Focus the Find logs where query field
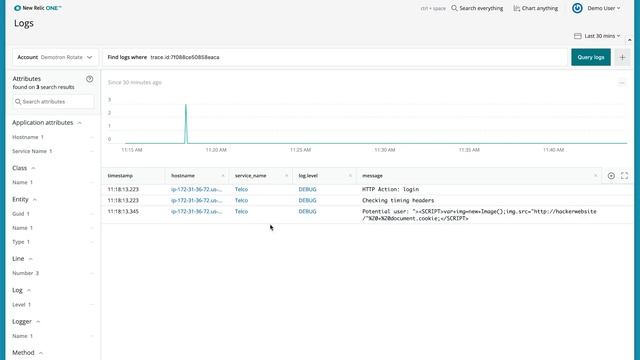 (x=335, y=57)
